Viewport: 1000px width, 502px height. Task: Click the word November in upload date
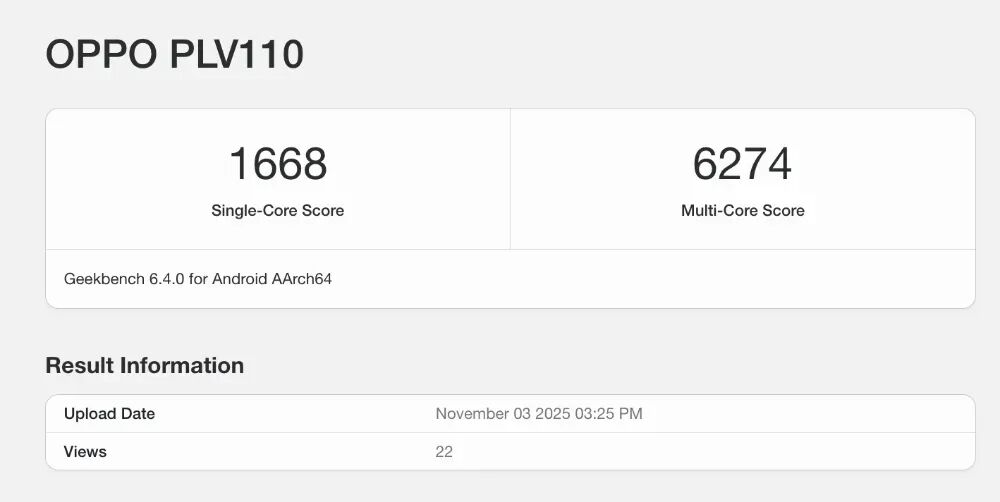pyautogui.click(x=473, y=414)
